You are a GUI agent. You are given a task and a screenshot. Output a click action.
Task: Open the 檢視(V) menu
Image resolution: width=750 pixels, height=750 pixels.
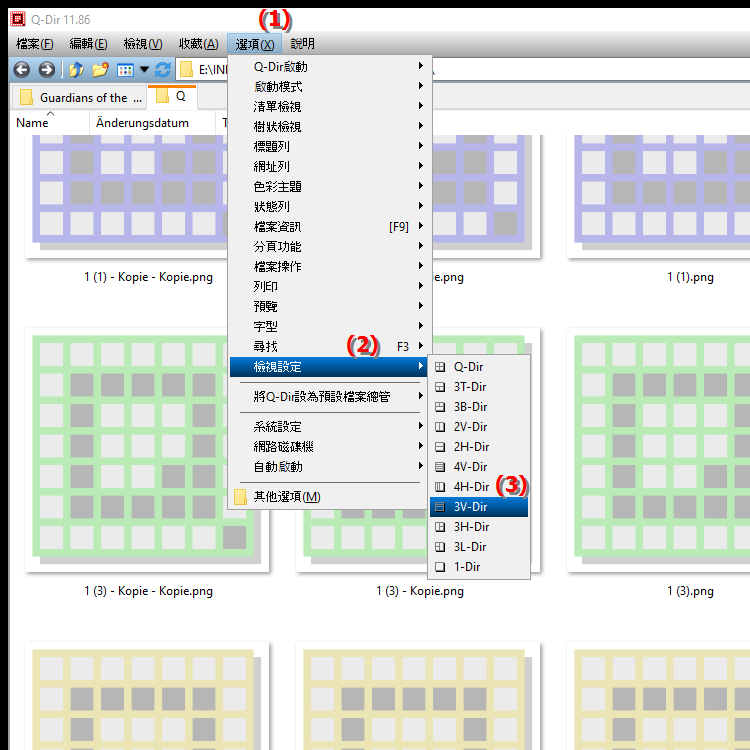click(143, 44)
